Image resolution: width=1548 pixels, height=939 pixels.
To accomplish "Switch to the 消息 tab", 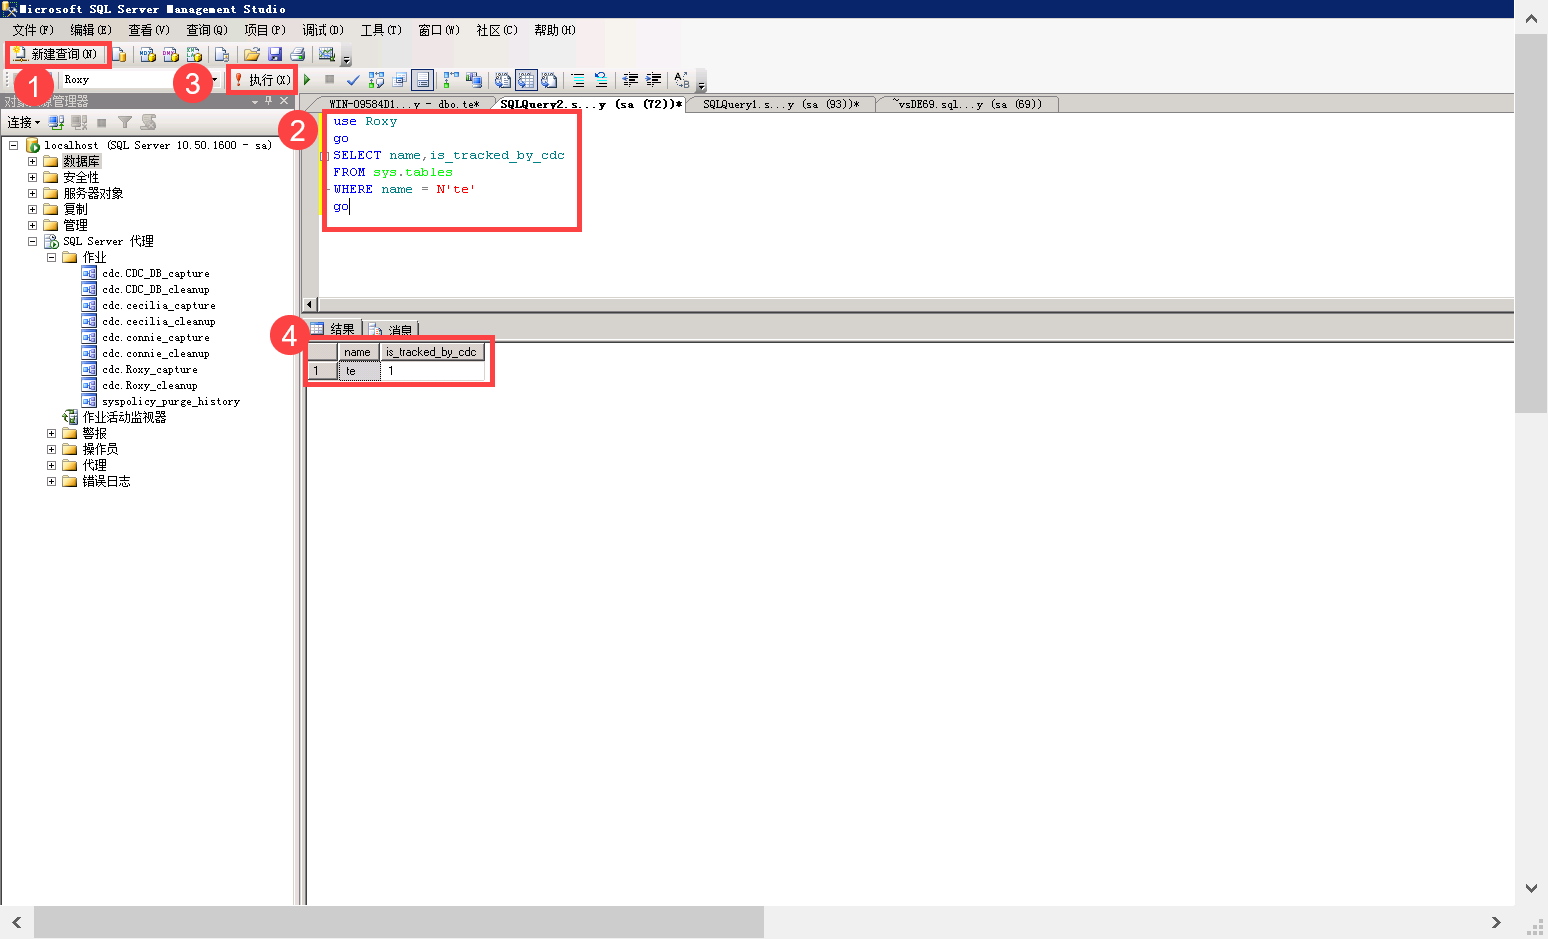I will click(391, 329).
